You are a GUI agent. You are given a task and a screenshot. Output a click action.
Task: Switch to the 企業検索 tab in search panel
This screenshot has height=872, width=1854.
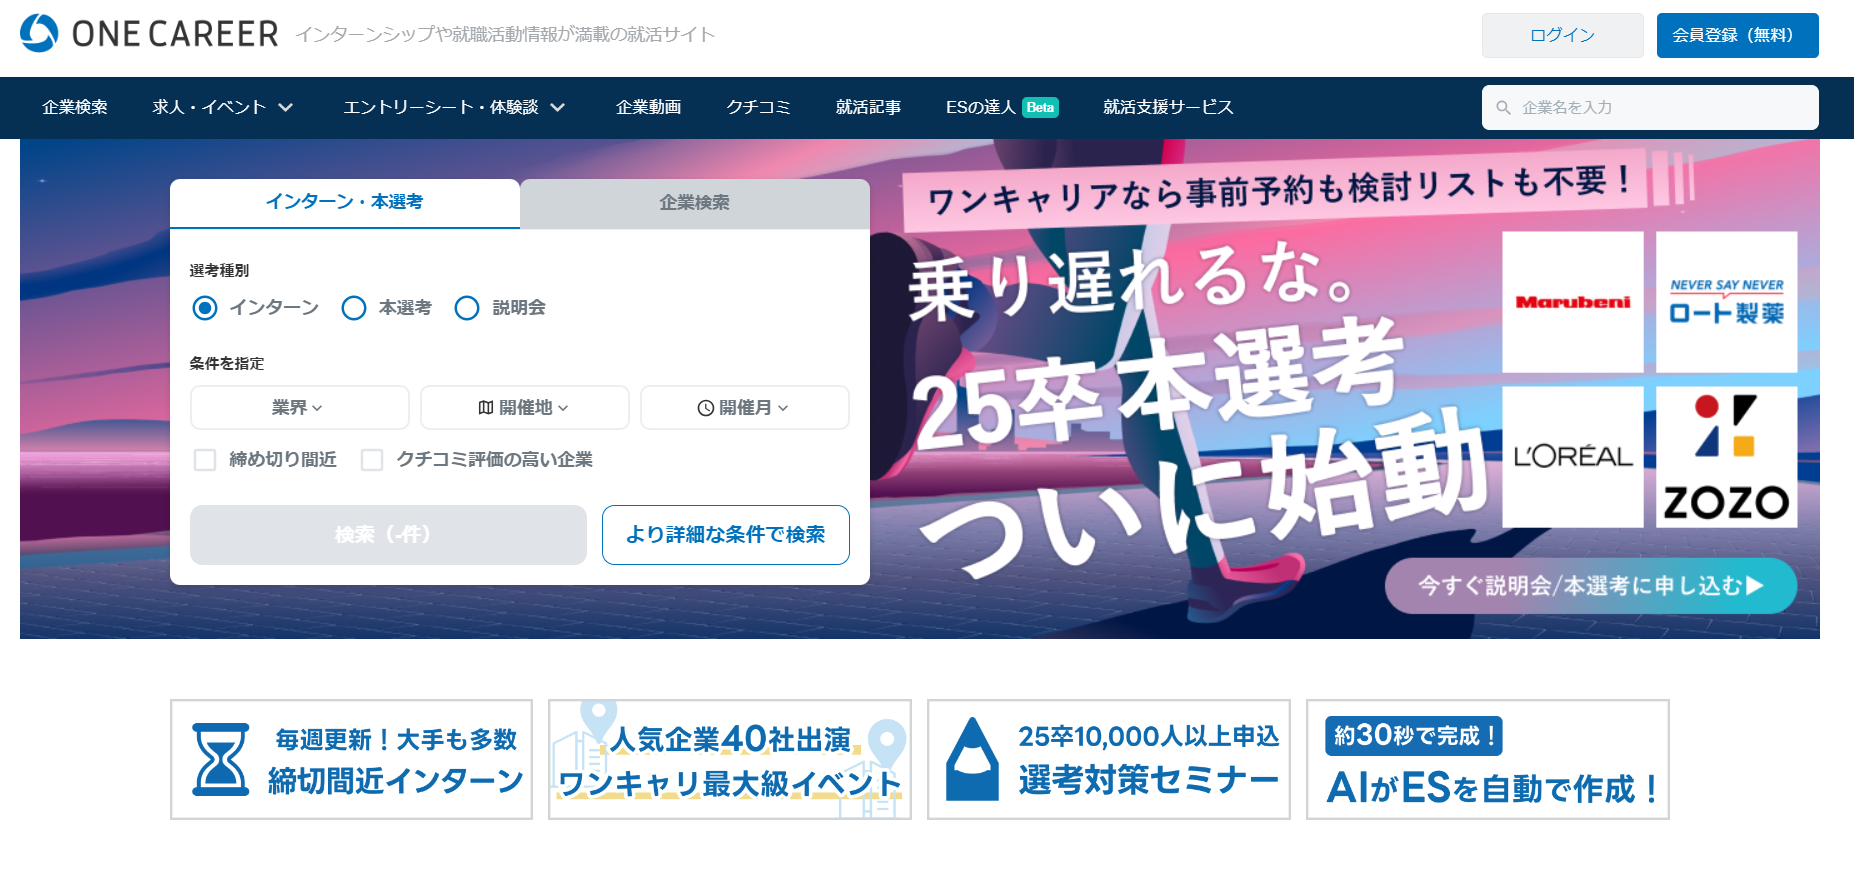point(695,204)
